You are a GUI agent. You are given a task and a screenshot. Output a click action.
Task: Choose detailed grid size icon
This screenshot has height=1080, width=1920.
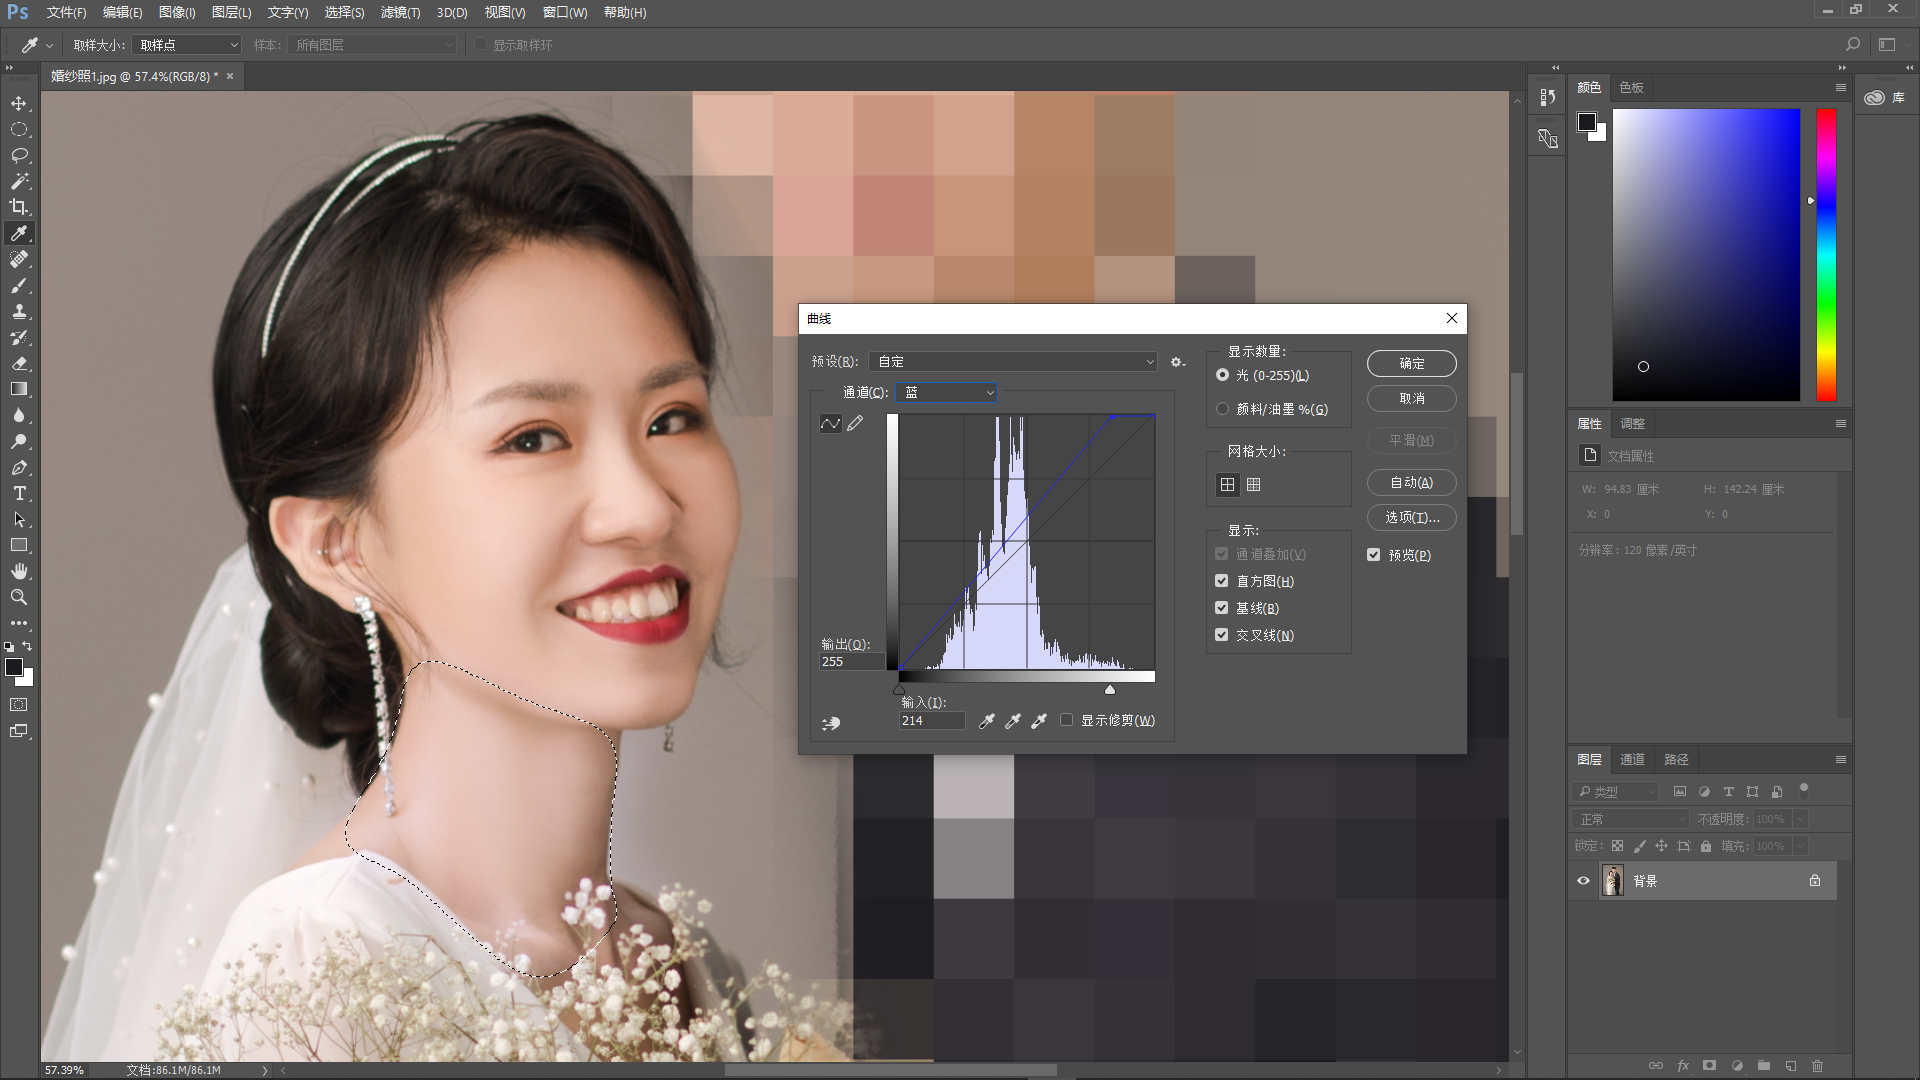1254,485
